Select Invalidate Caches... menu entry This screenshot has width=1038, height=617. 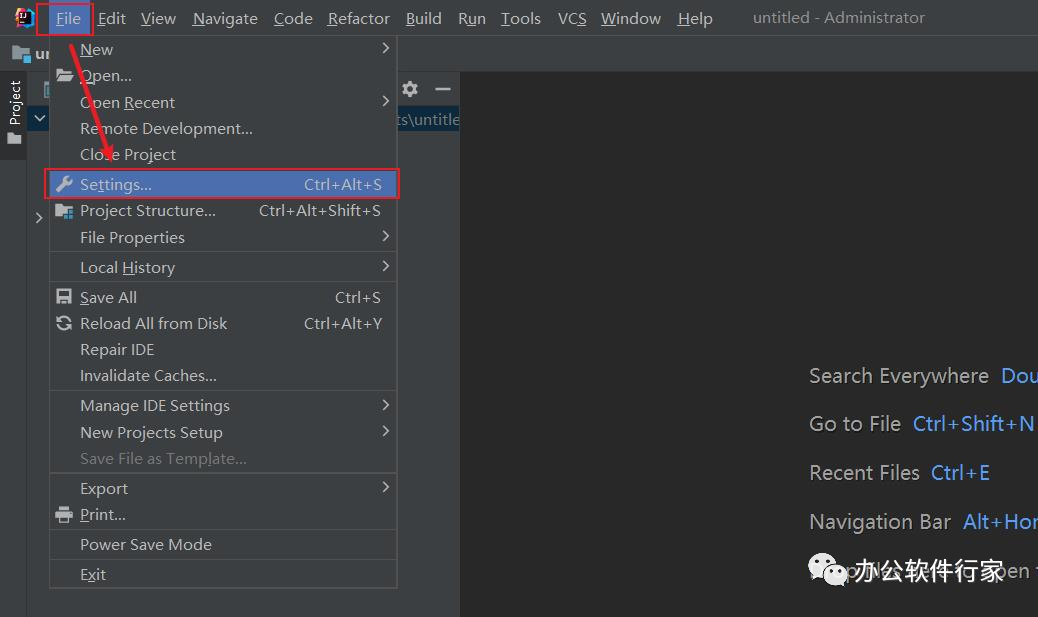click(223, 375)
